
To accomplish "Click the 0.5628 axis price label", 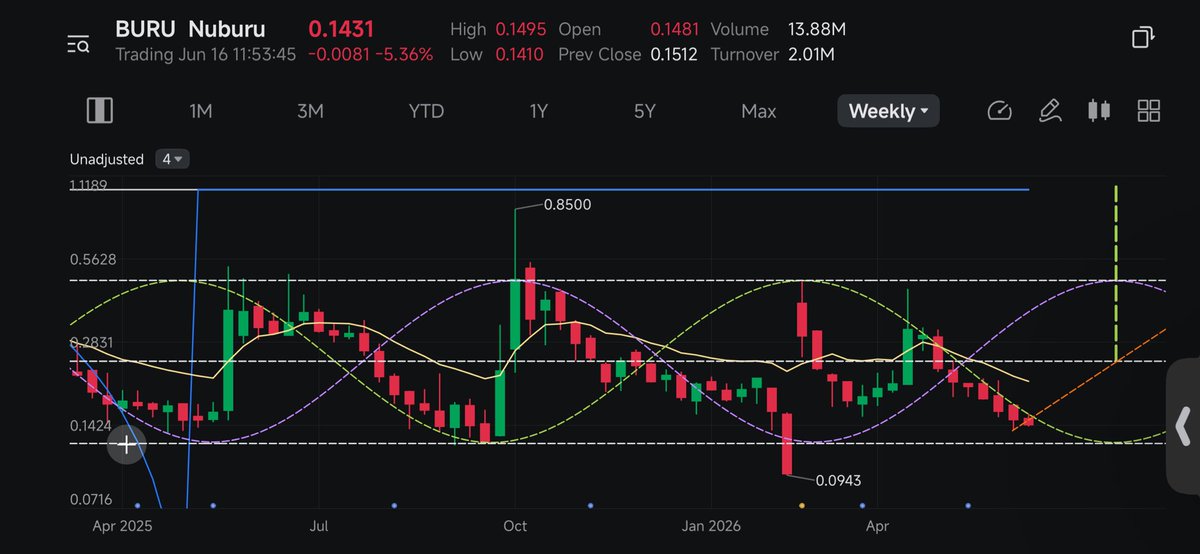I will [x=92, y=260].
